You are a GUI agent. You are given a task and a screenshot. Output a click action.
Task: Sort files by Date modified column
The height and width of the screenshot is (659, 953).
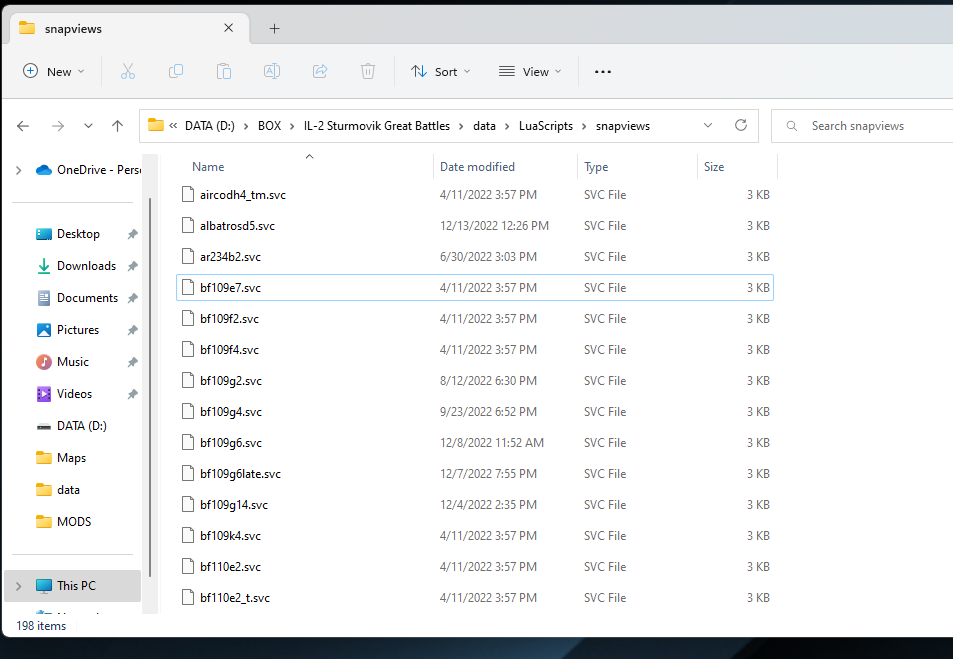[x=478, y=167]
